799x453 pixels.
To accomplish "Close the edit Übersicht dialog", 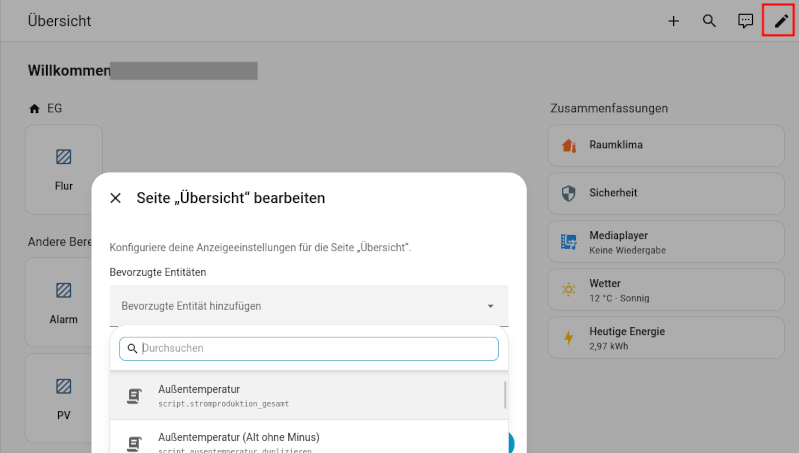I will (x=116, y=198).
